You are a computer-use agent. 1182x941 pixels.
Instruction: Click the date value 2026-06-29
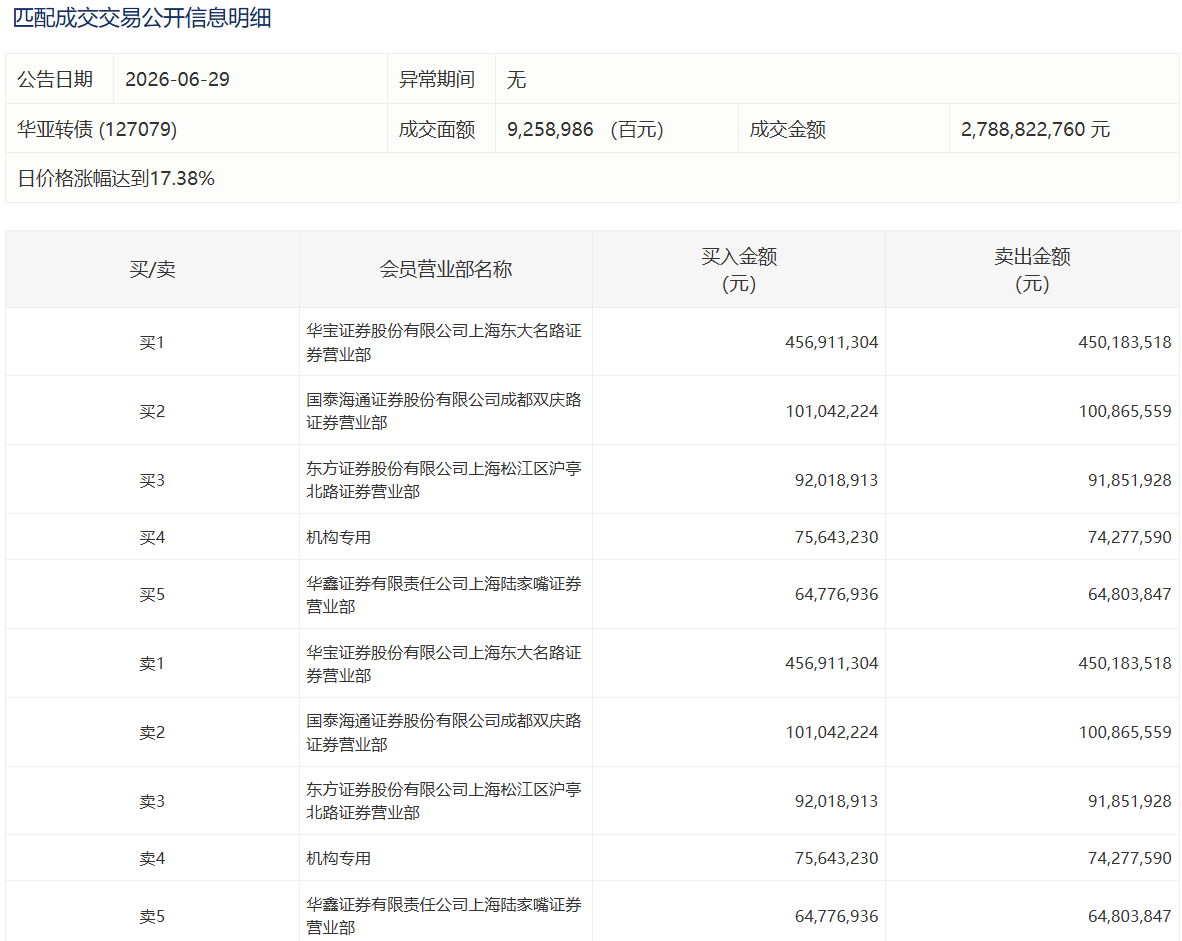(177, 79)
